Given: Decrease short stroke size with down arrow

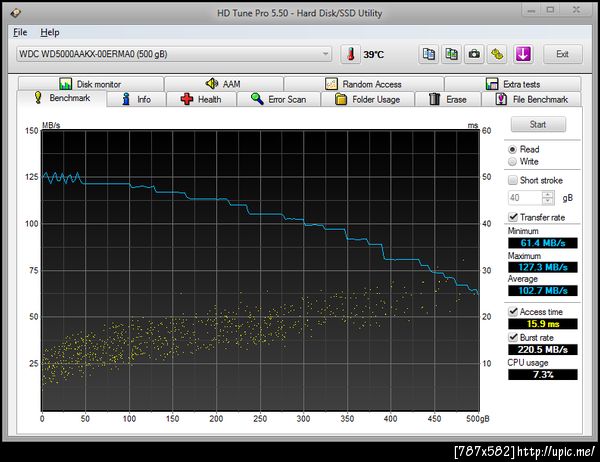Looking at the screenshot, I should (548, 201).
